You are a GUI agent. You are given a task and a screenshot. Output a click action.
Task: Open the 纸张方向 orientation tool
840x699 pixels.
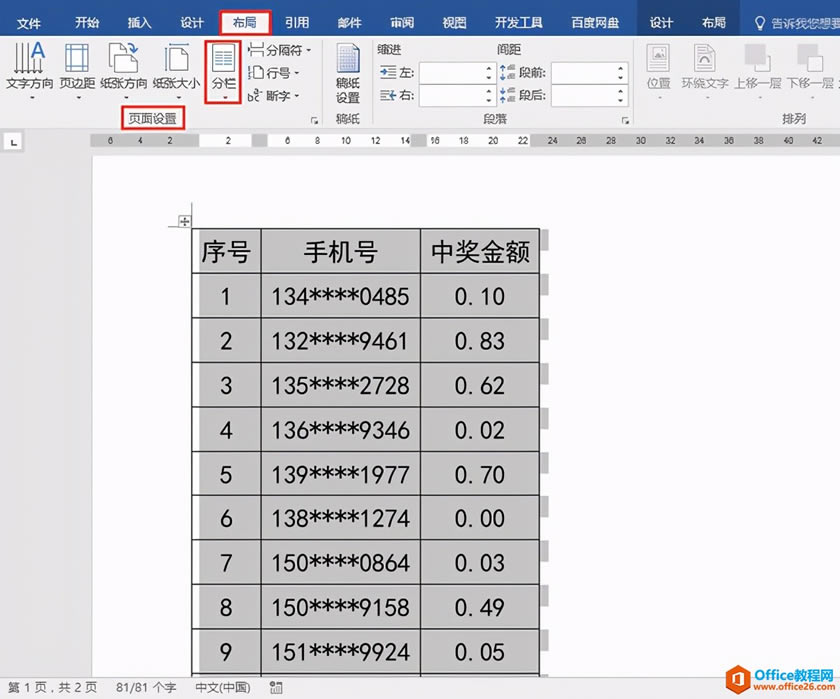coord(124,70)
